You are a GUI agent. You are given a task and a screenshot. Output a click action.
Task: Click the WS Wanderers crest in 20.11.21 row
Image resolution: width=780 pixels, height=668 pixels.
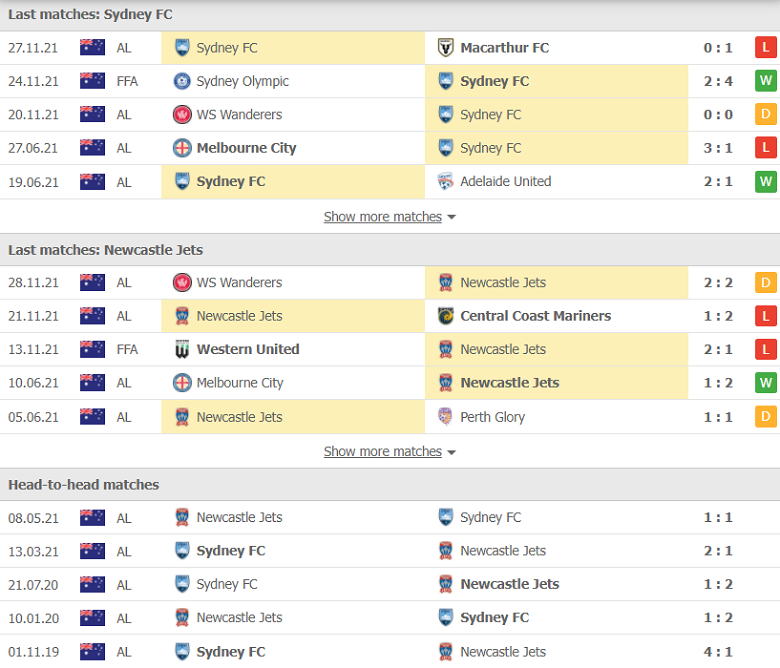point(182,114)
